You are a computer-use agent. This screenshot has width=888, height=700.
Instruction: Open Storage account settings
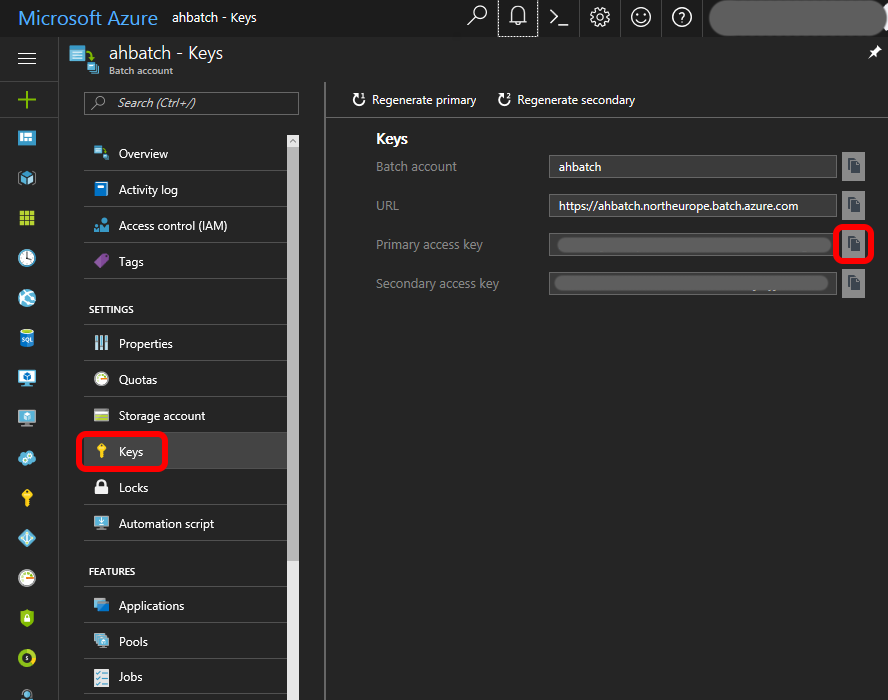click(185, 416)
